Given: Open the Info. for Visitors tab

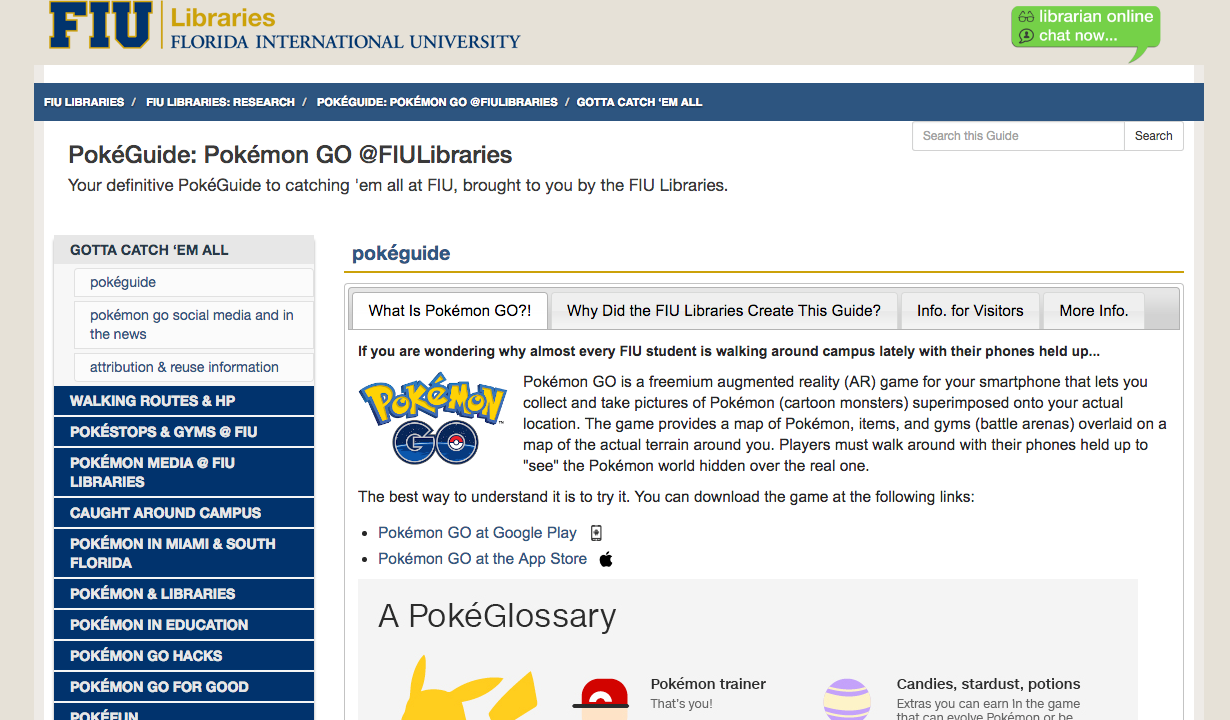Looking at the screenshot, I should (x=970, y=311).
